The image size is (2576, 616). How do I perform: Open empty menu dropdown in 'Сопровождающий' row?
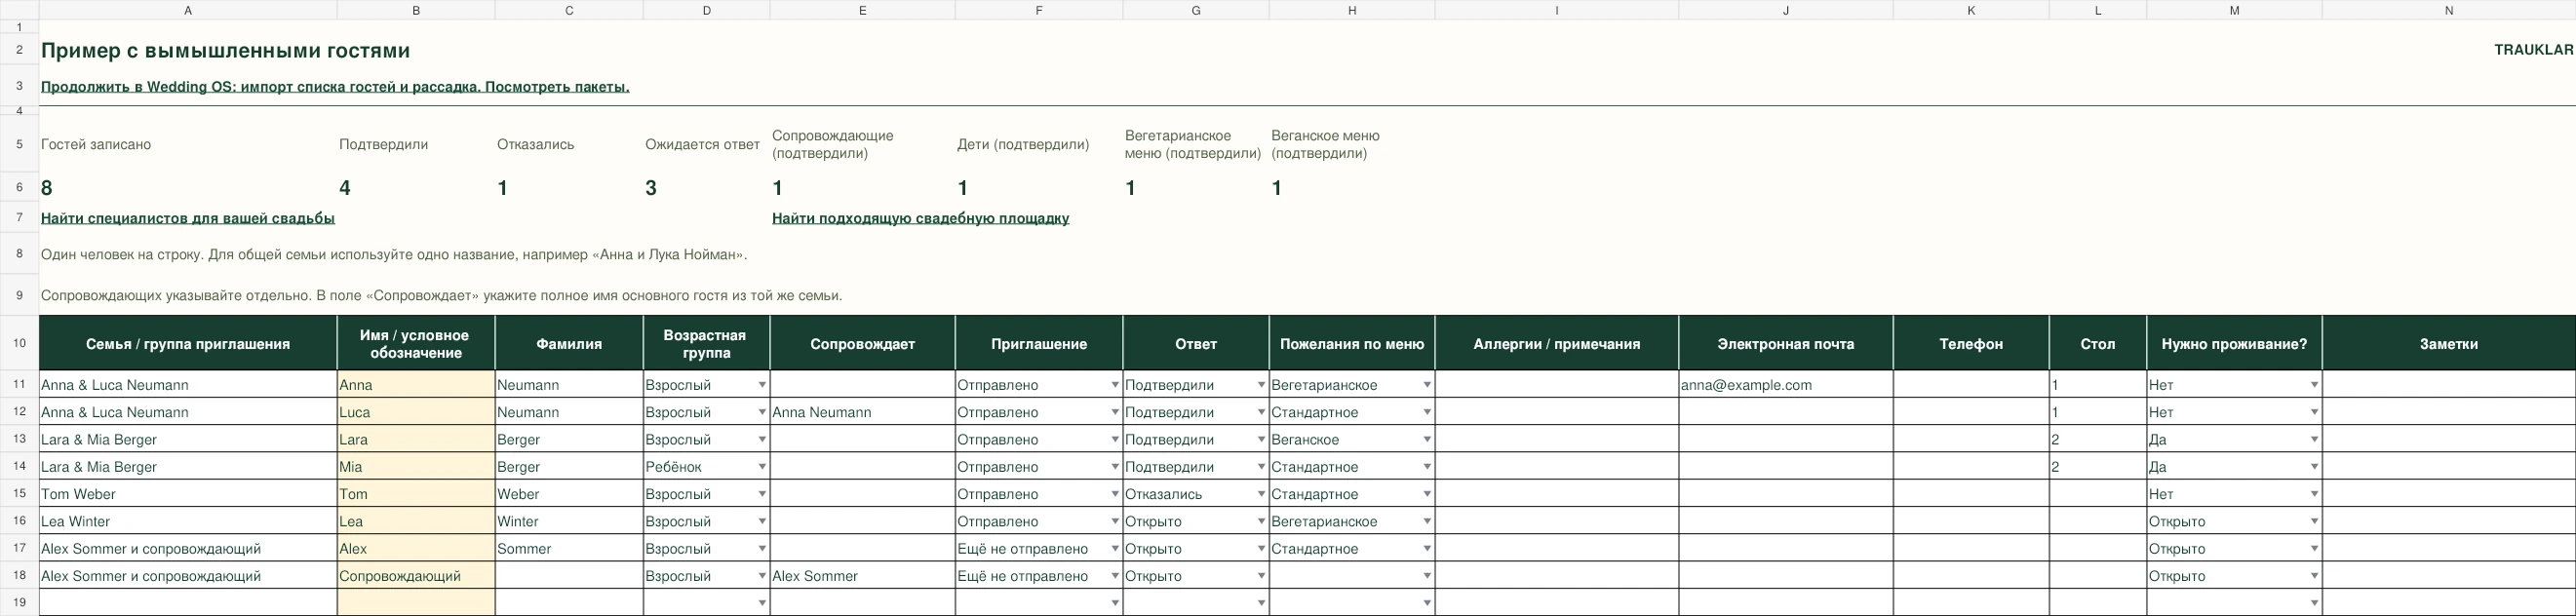point(1427,576)
